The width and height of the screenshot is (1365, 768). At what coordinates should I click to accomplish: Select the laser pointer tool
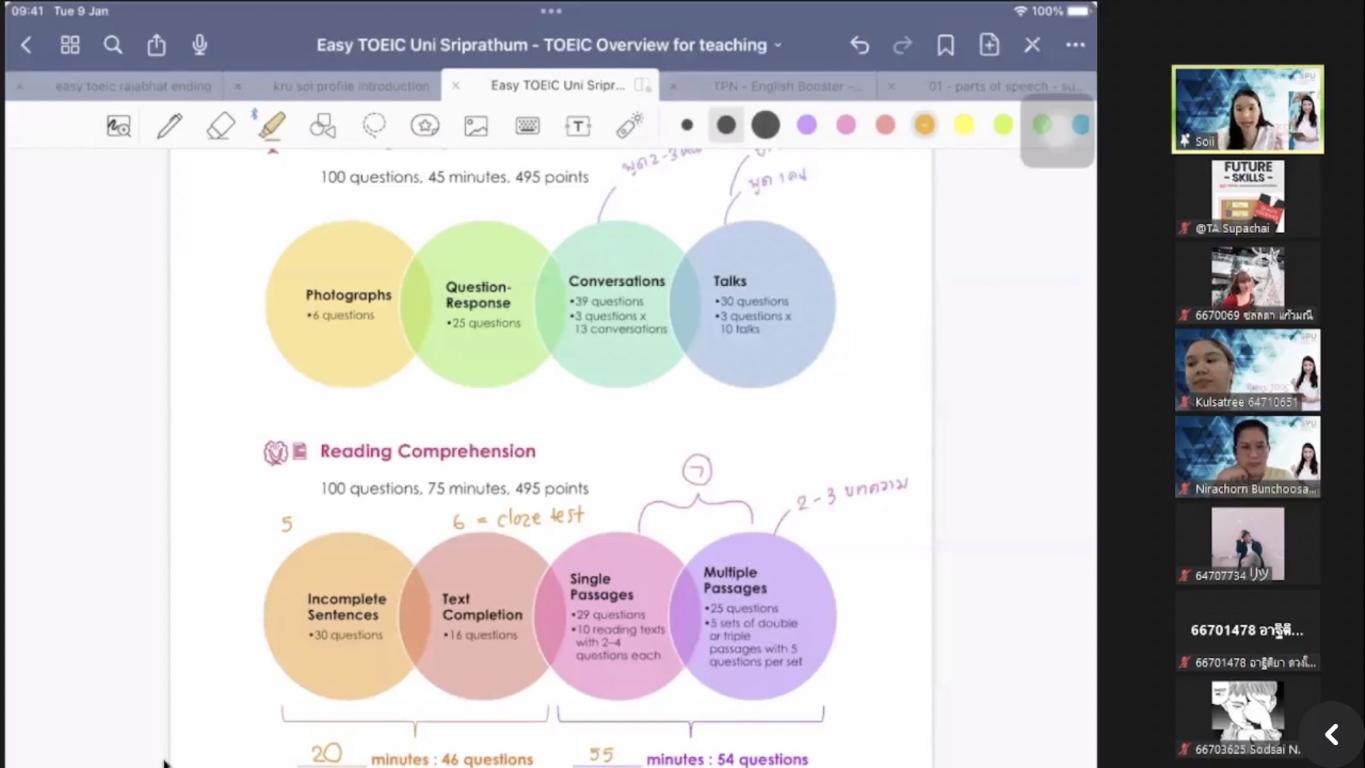click(x=629, y=126)
